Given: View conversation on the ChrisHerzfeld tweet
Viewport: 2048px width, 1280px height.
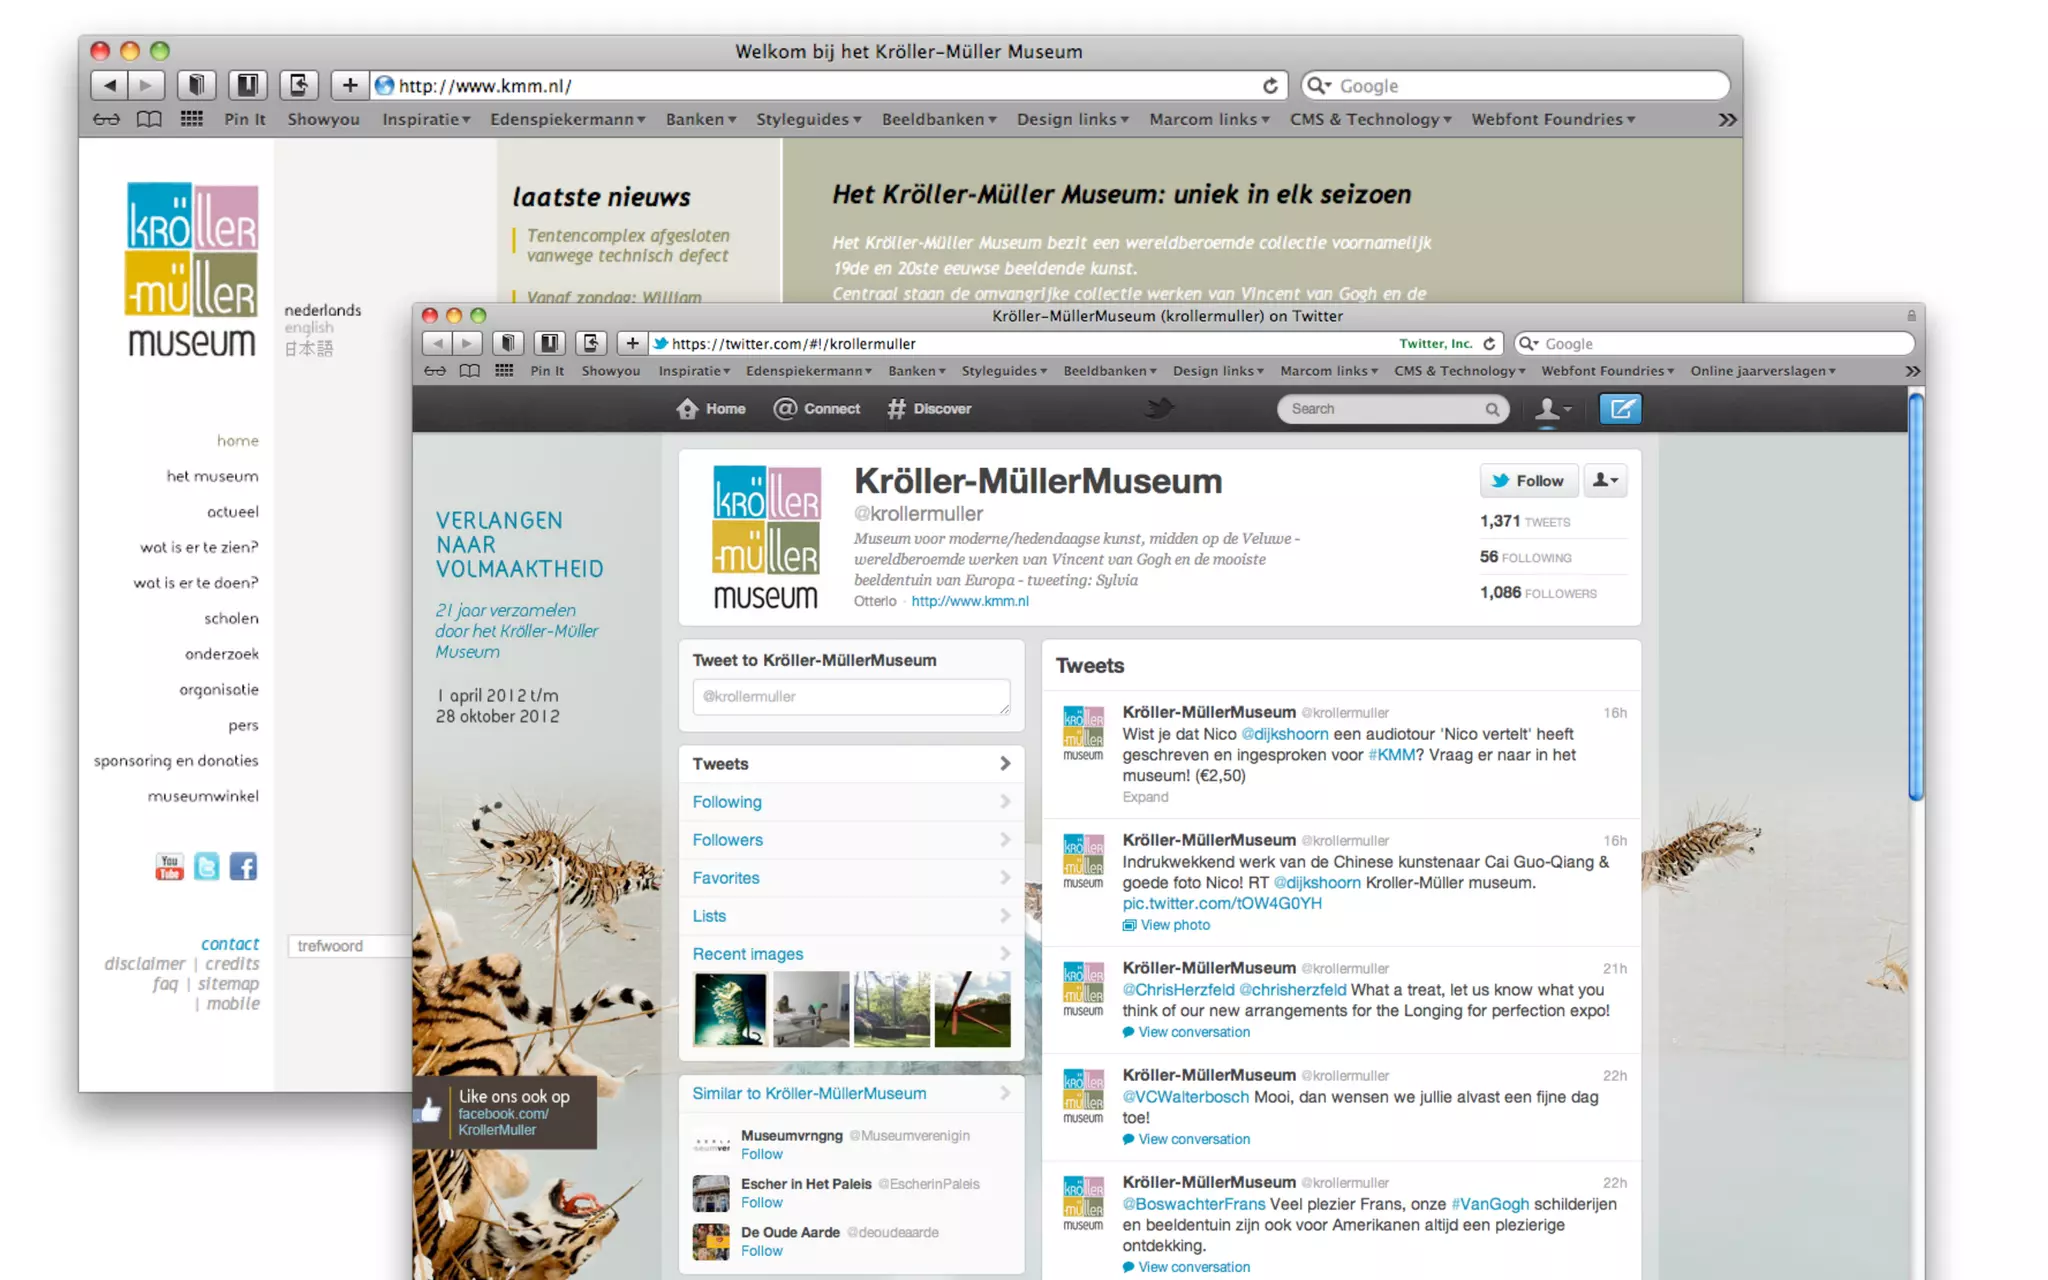Looking at the screenshot, I should tap(1186, 1032).
